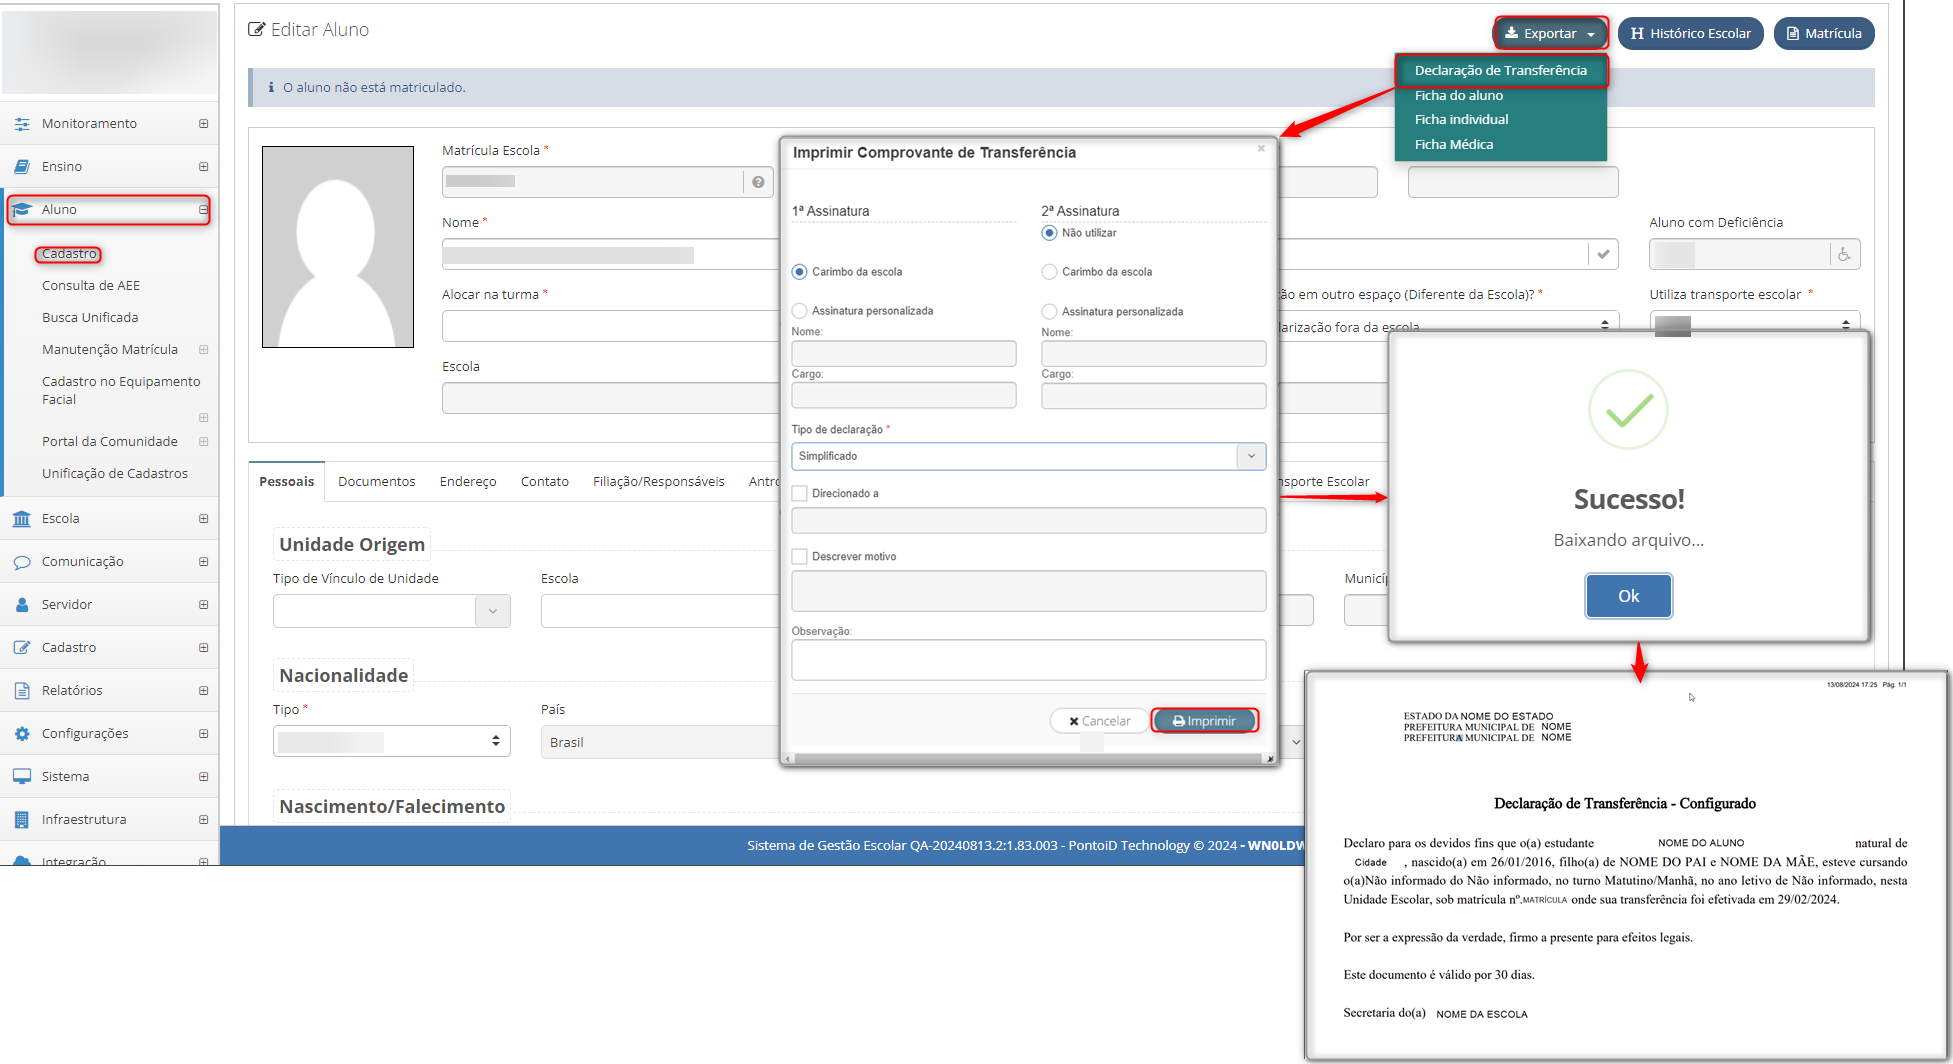Open the Utiliza transporte escolar selector
The image size is (1953, 1064).
[x=1754, y=324]
